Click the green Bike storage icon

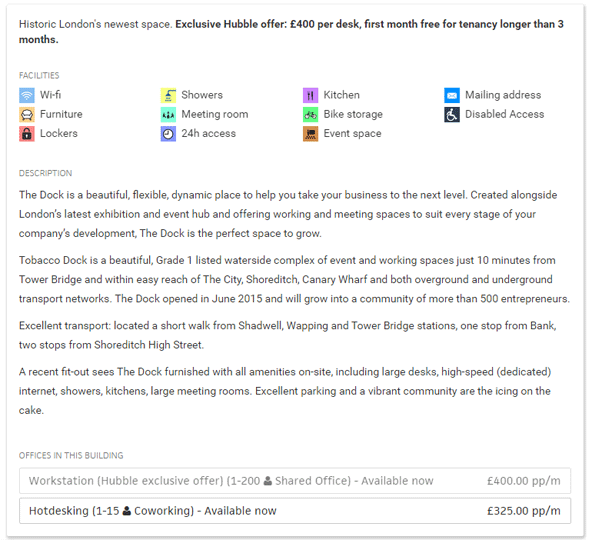coord(310,114)
